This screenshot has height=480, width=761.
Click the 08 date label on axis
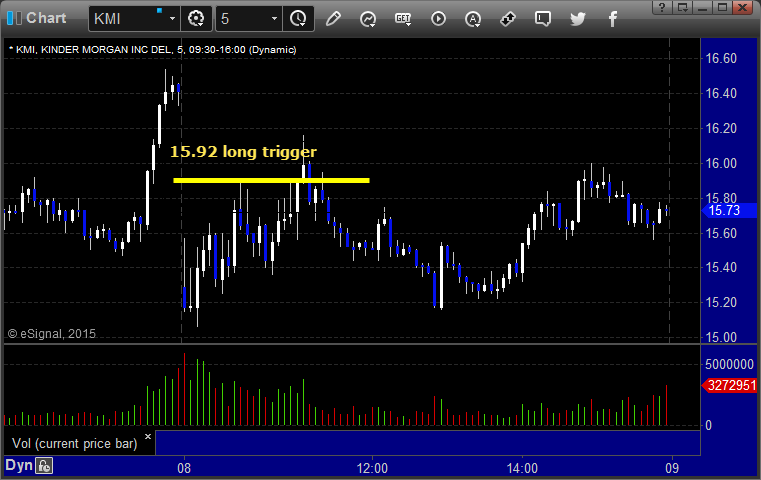(x=184, y=468)
